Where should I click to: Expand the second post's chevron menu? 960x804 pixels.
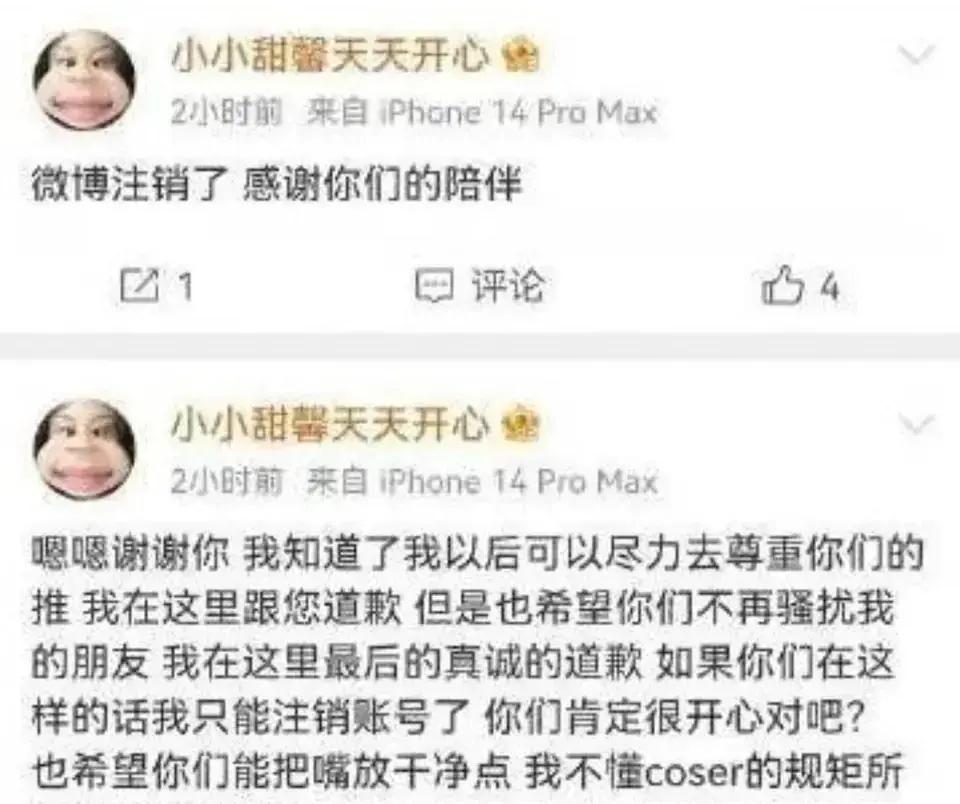coord(917,424)
